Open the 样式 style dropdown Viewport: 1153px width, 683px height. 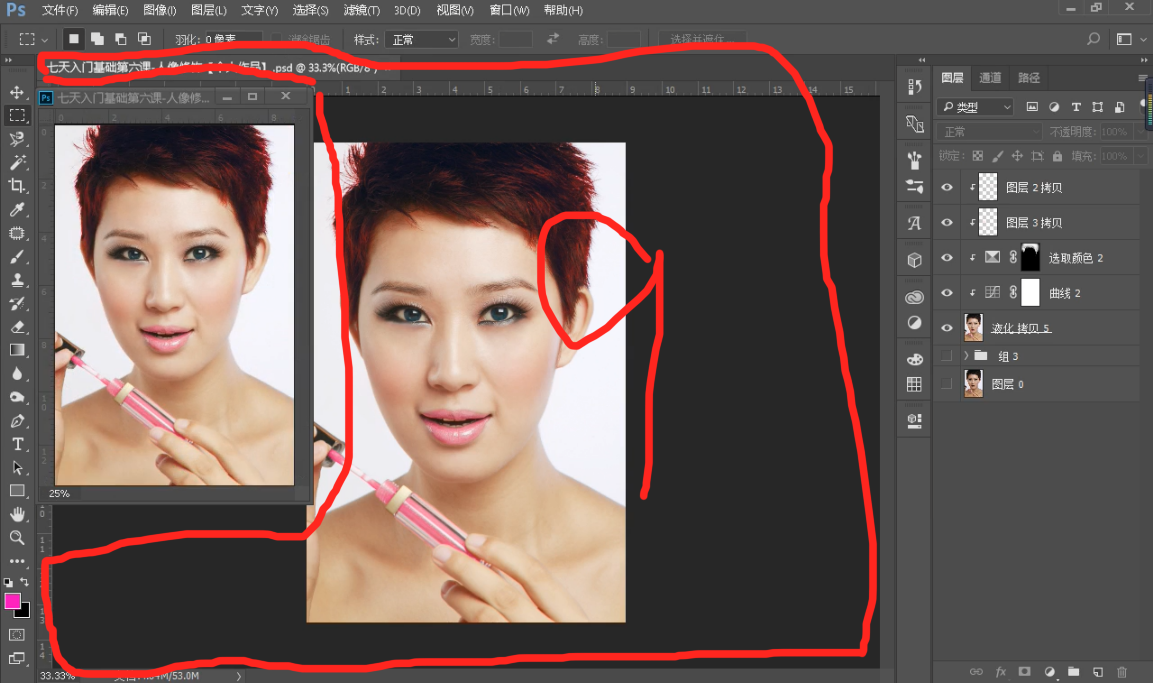pos(421,40)
